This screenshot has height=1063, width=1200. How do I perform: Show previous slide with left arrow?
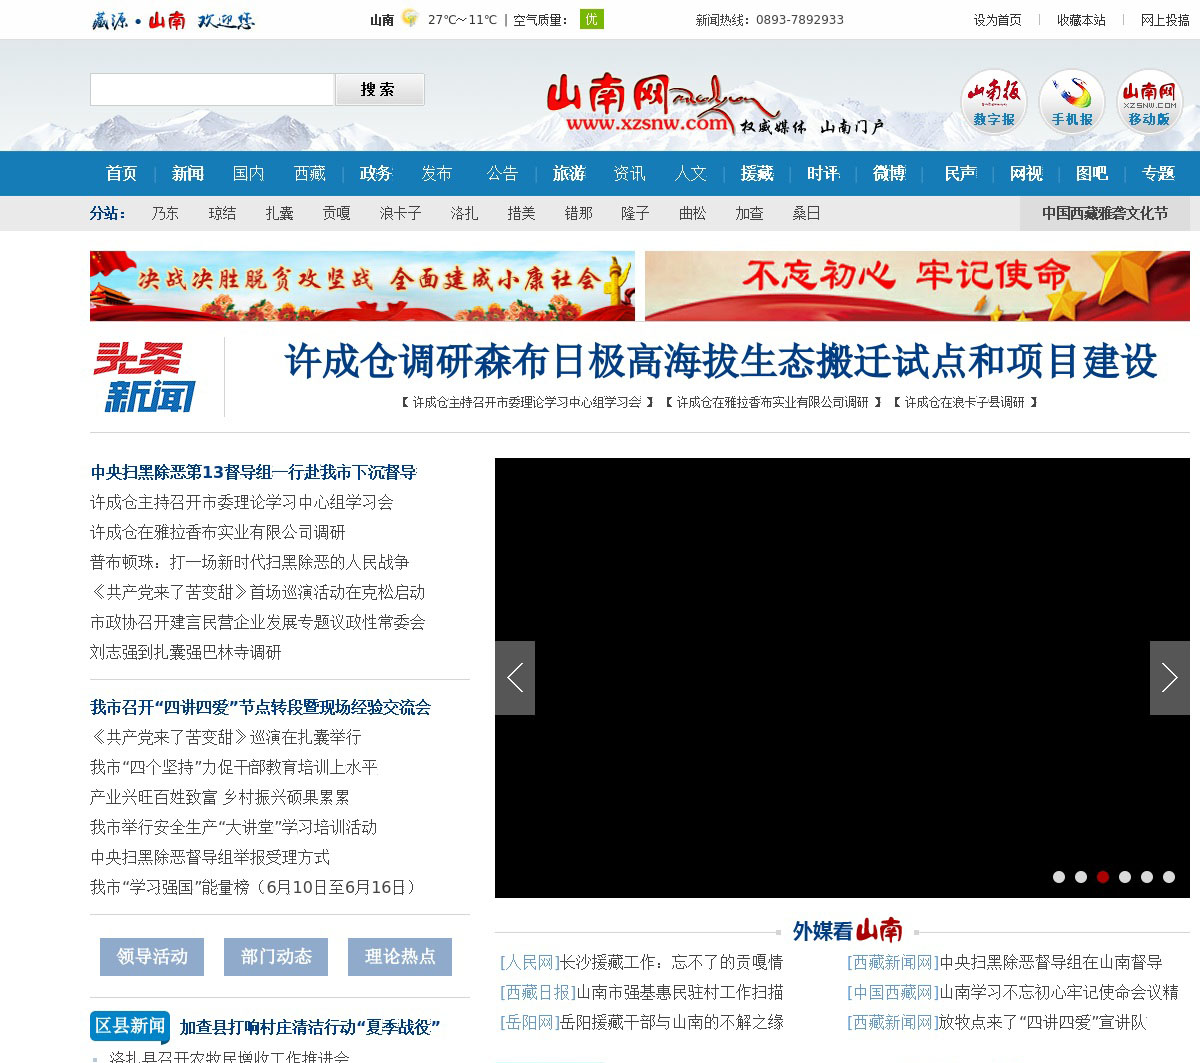tap(515, 678)
